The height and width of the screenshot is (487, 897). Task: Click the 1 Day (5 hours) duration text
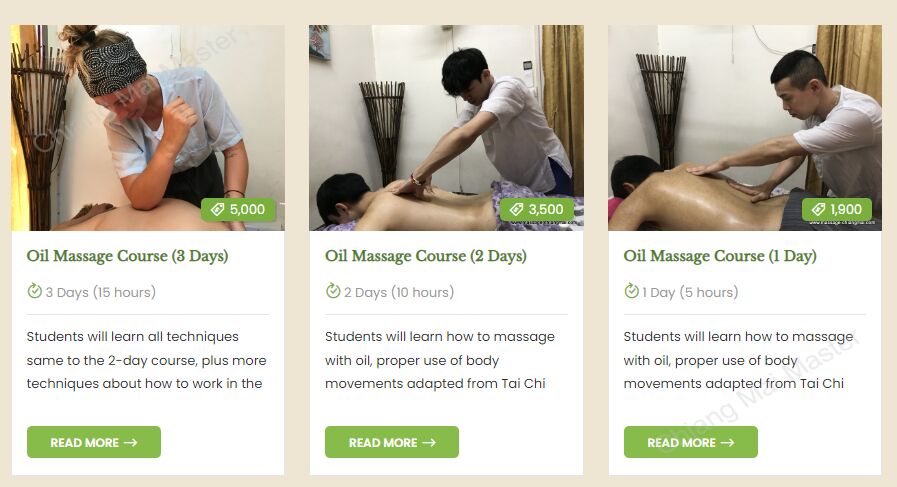(690, 292)
